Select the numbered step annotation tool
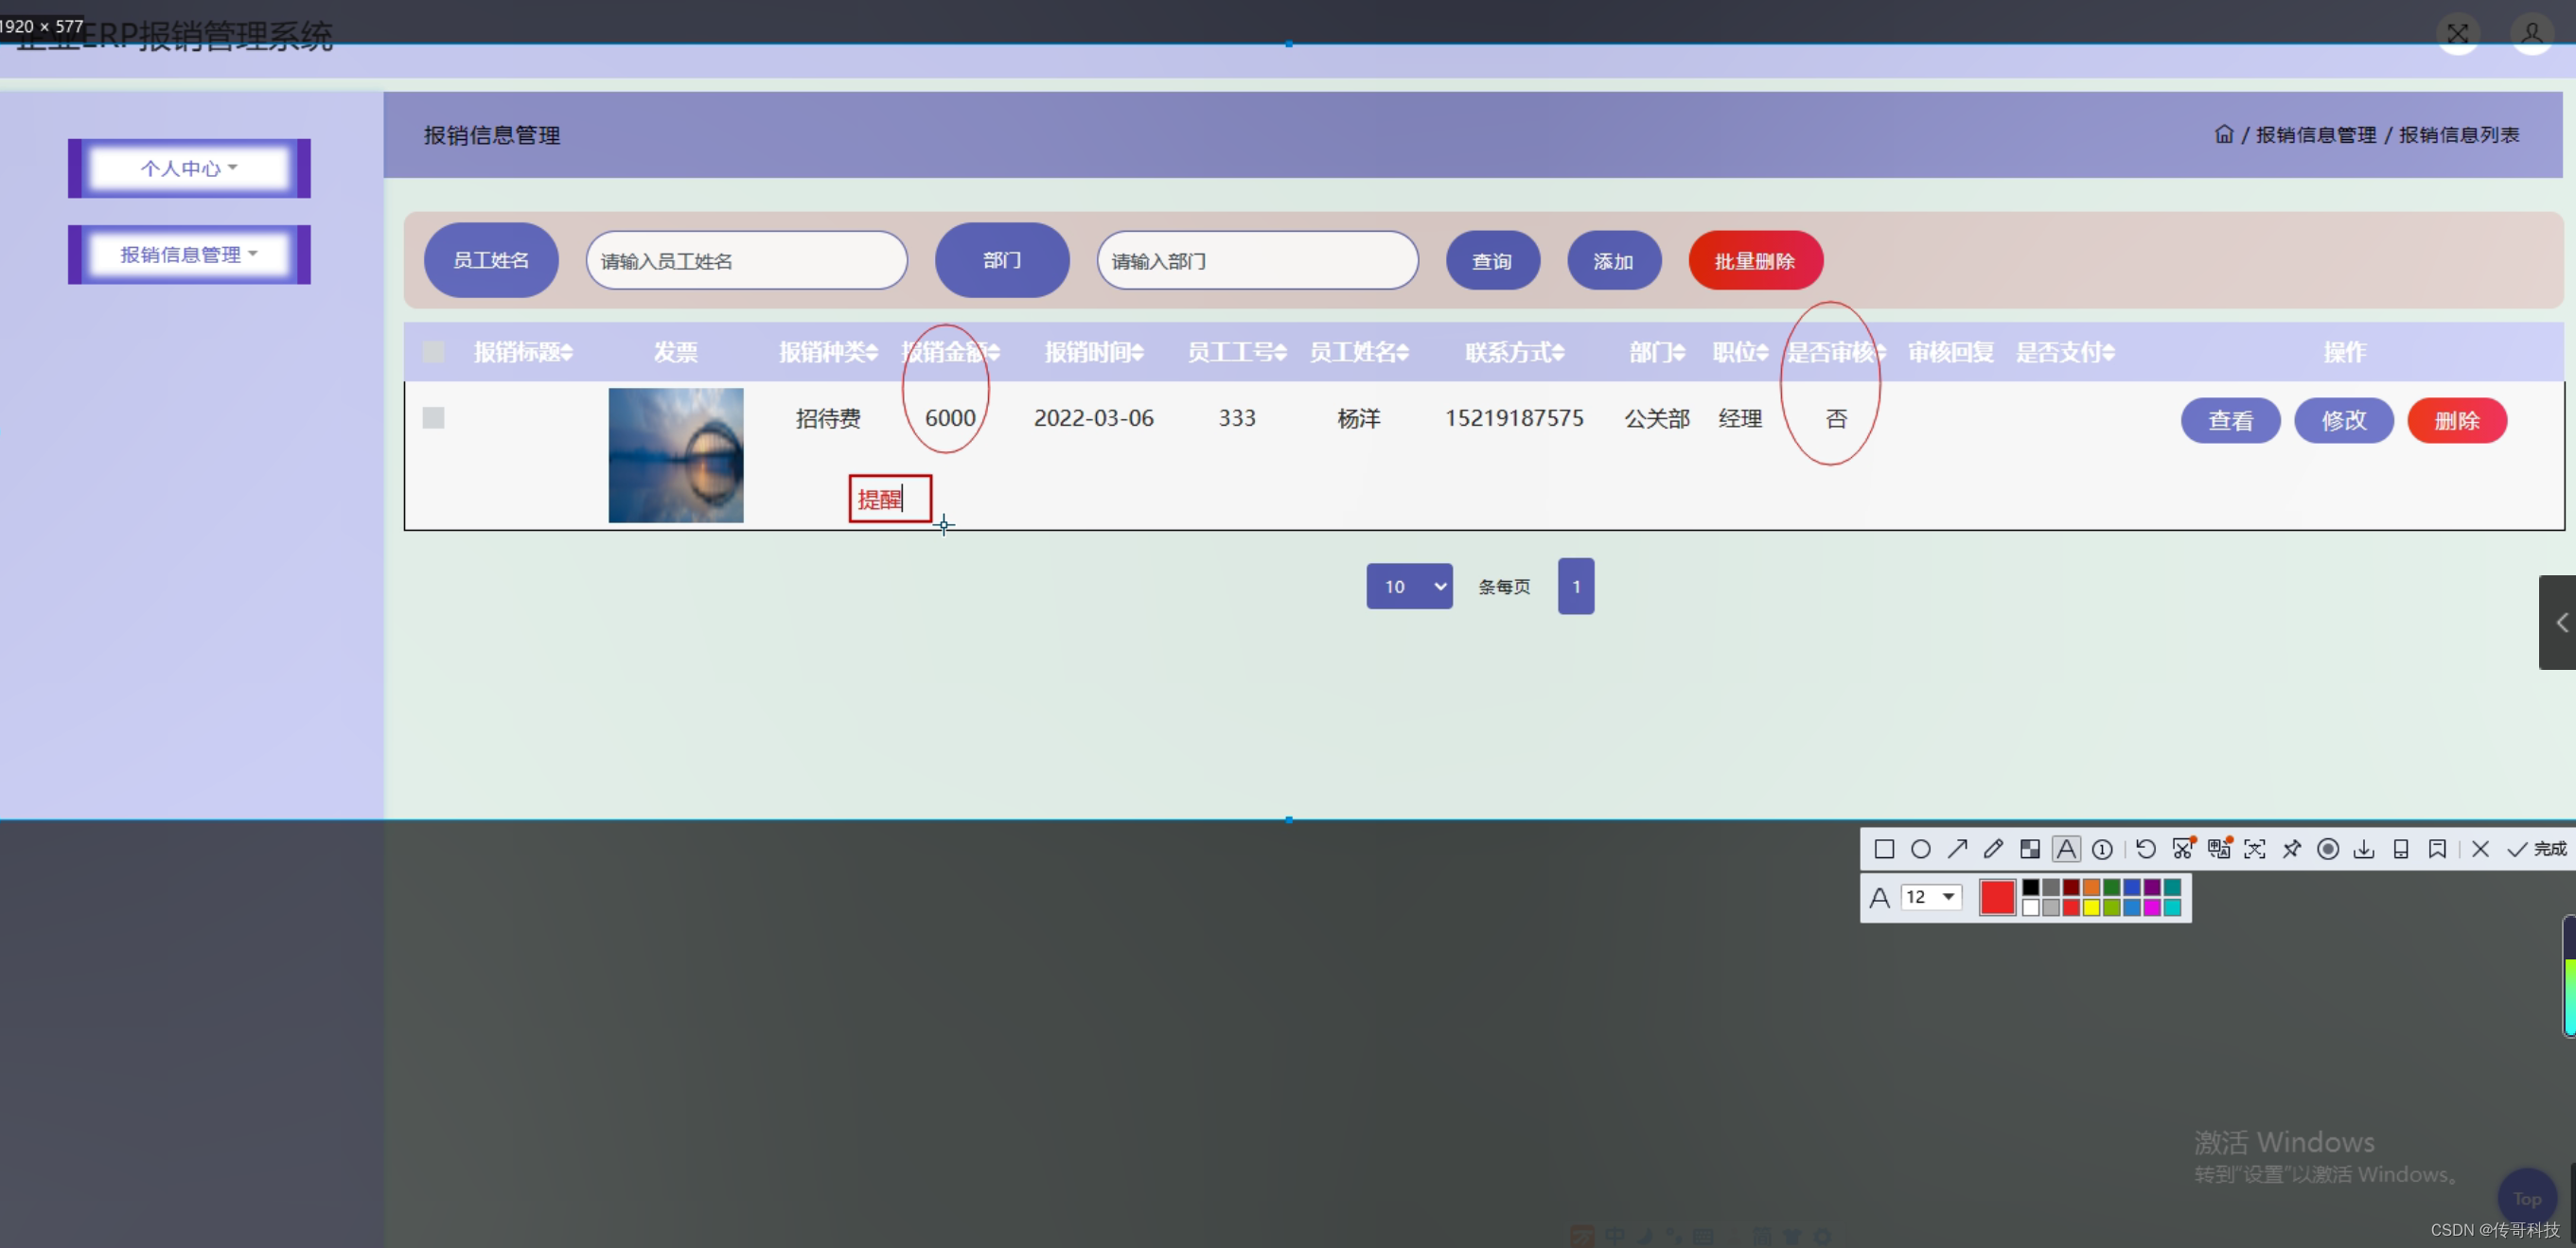Viewport: 2576px width, 1248px height. click(2102, 849)
